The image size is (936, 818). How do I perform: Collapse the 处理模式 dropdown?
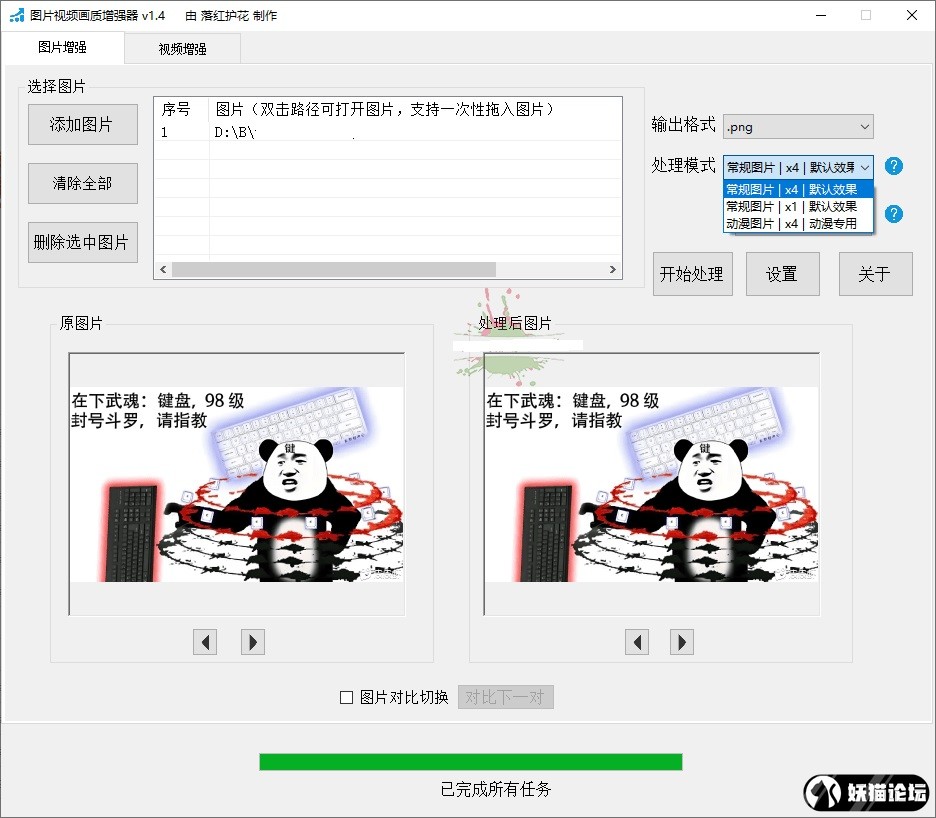pos(798,167)
